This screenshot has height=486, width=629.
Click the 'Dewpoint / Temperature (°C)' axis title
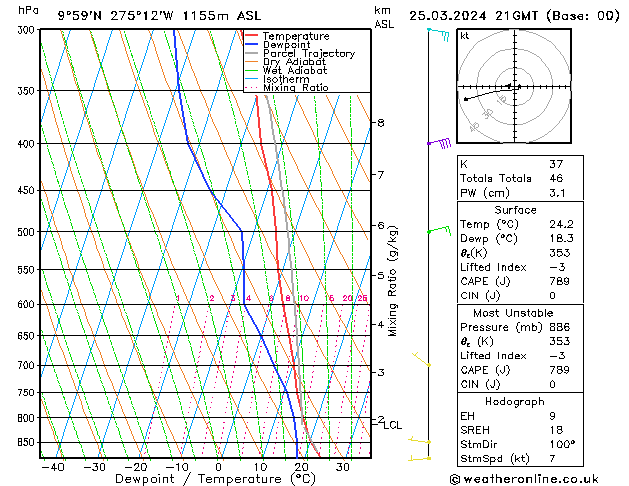(215, 479)
